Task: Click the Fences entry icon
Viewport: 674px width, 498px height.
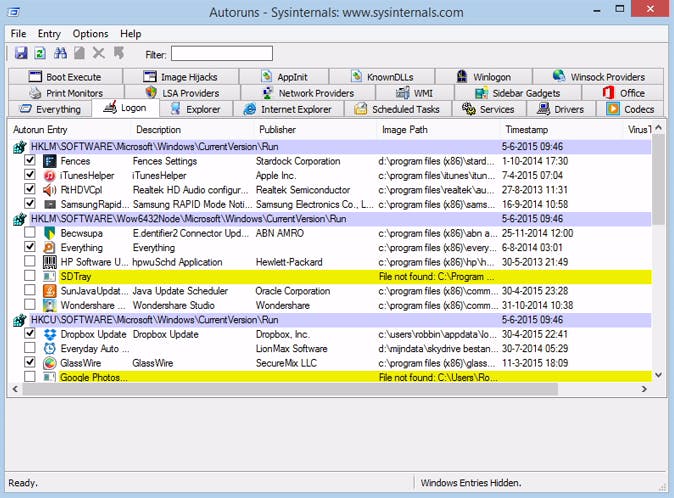Action: coord(48,160)
